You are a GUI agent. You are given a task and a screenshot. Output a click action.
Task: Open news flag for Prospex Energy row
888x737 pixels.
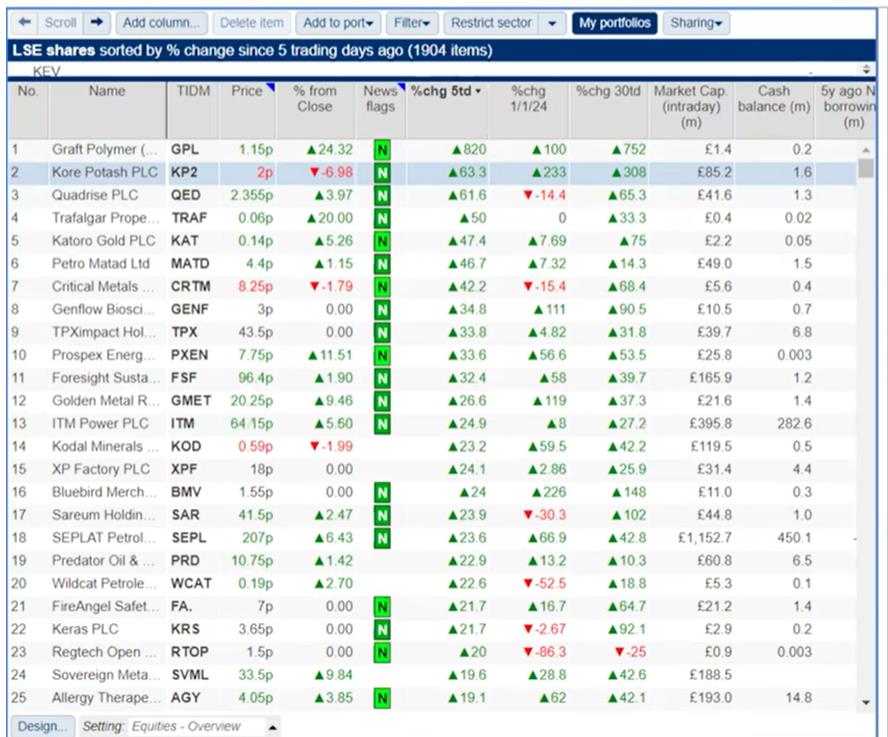[x=382, y=356]
